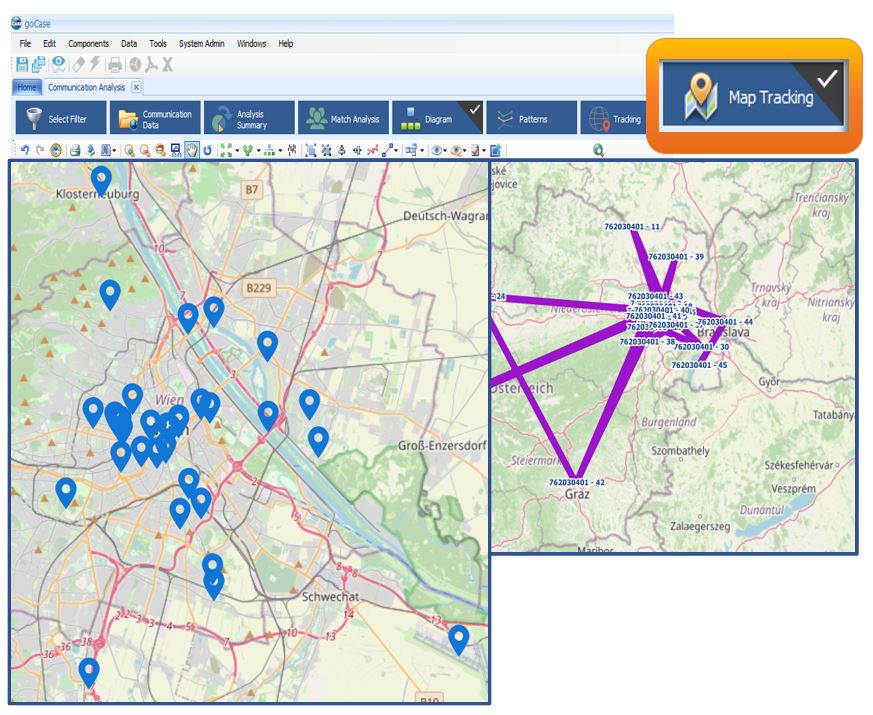Select the Diagram step button
This screenshot has height=715, width=873.
pos(437,118)
